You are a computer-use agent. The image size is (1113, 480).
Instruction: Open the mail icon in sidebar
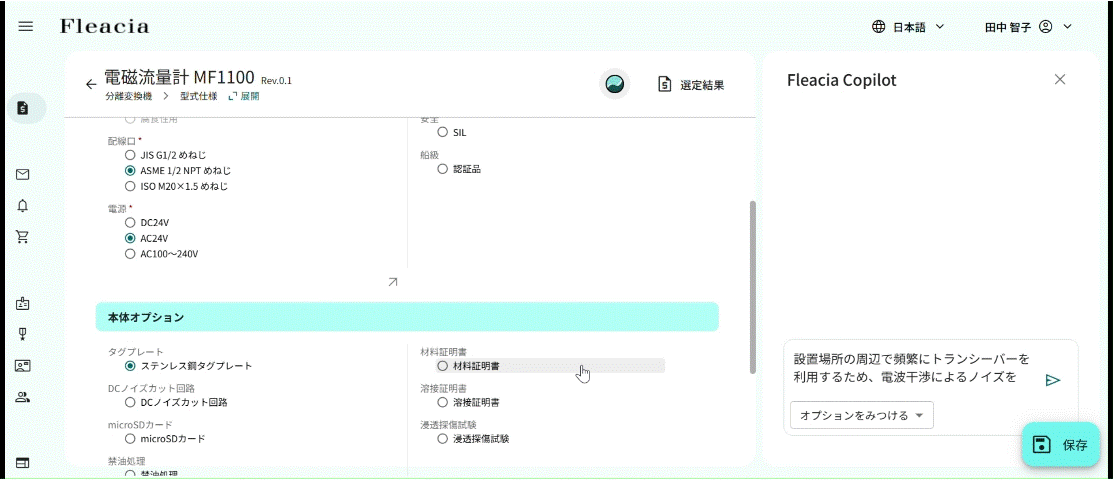click(x=23, y=174)
